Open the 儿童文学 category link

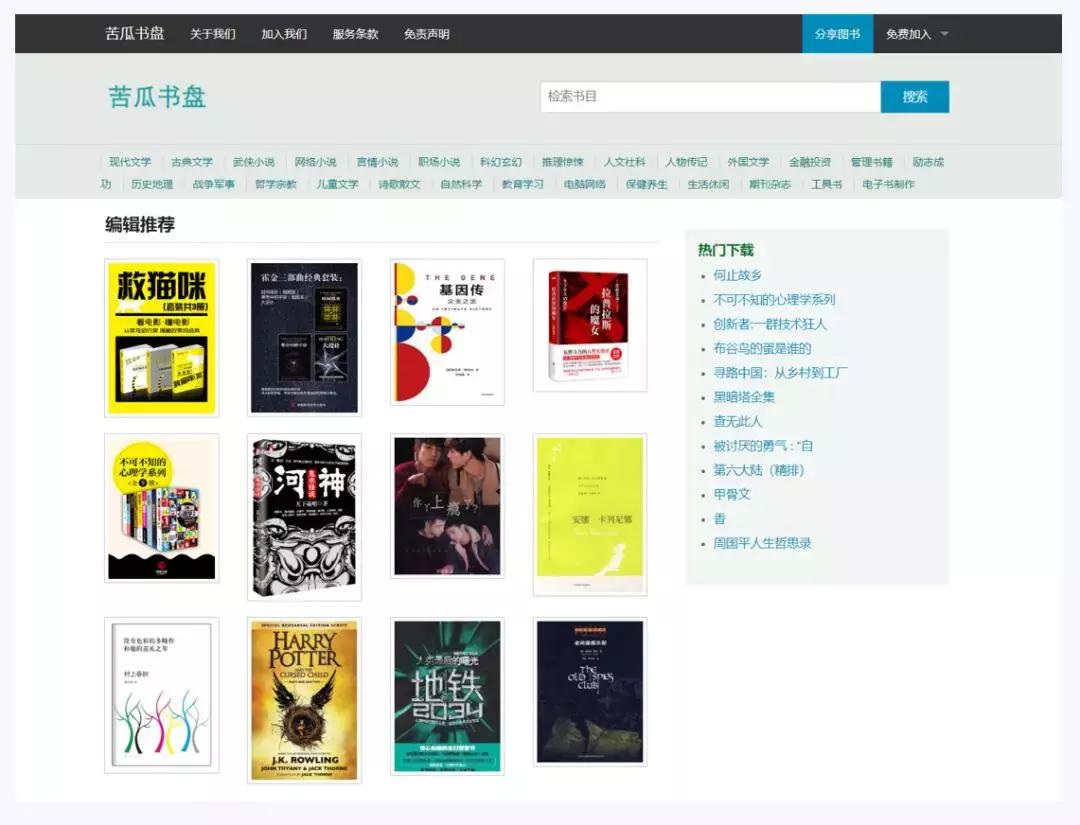point(337,185)
